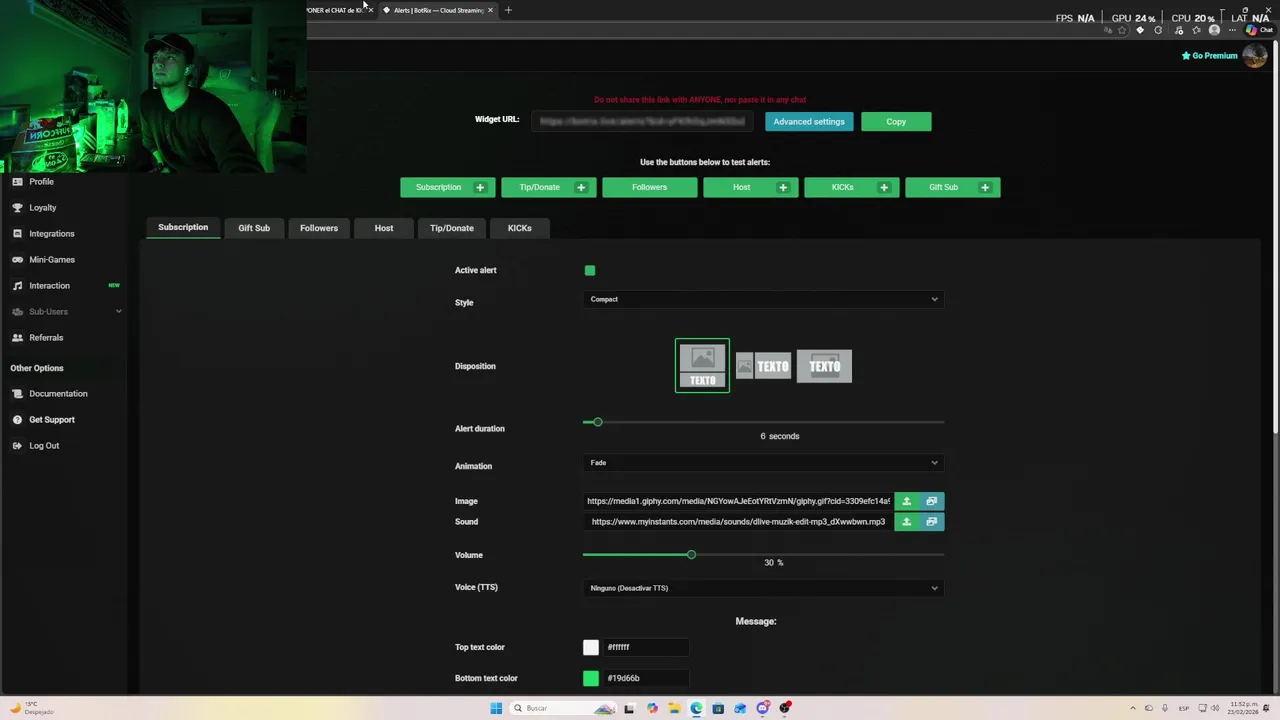
Task: Select image-above-text disposition layout
Action: 702,366
